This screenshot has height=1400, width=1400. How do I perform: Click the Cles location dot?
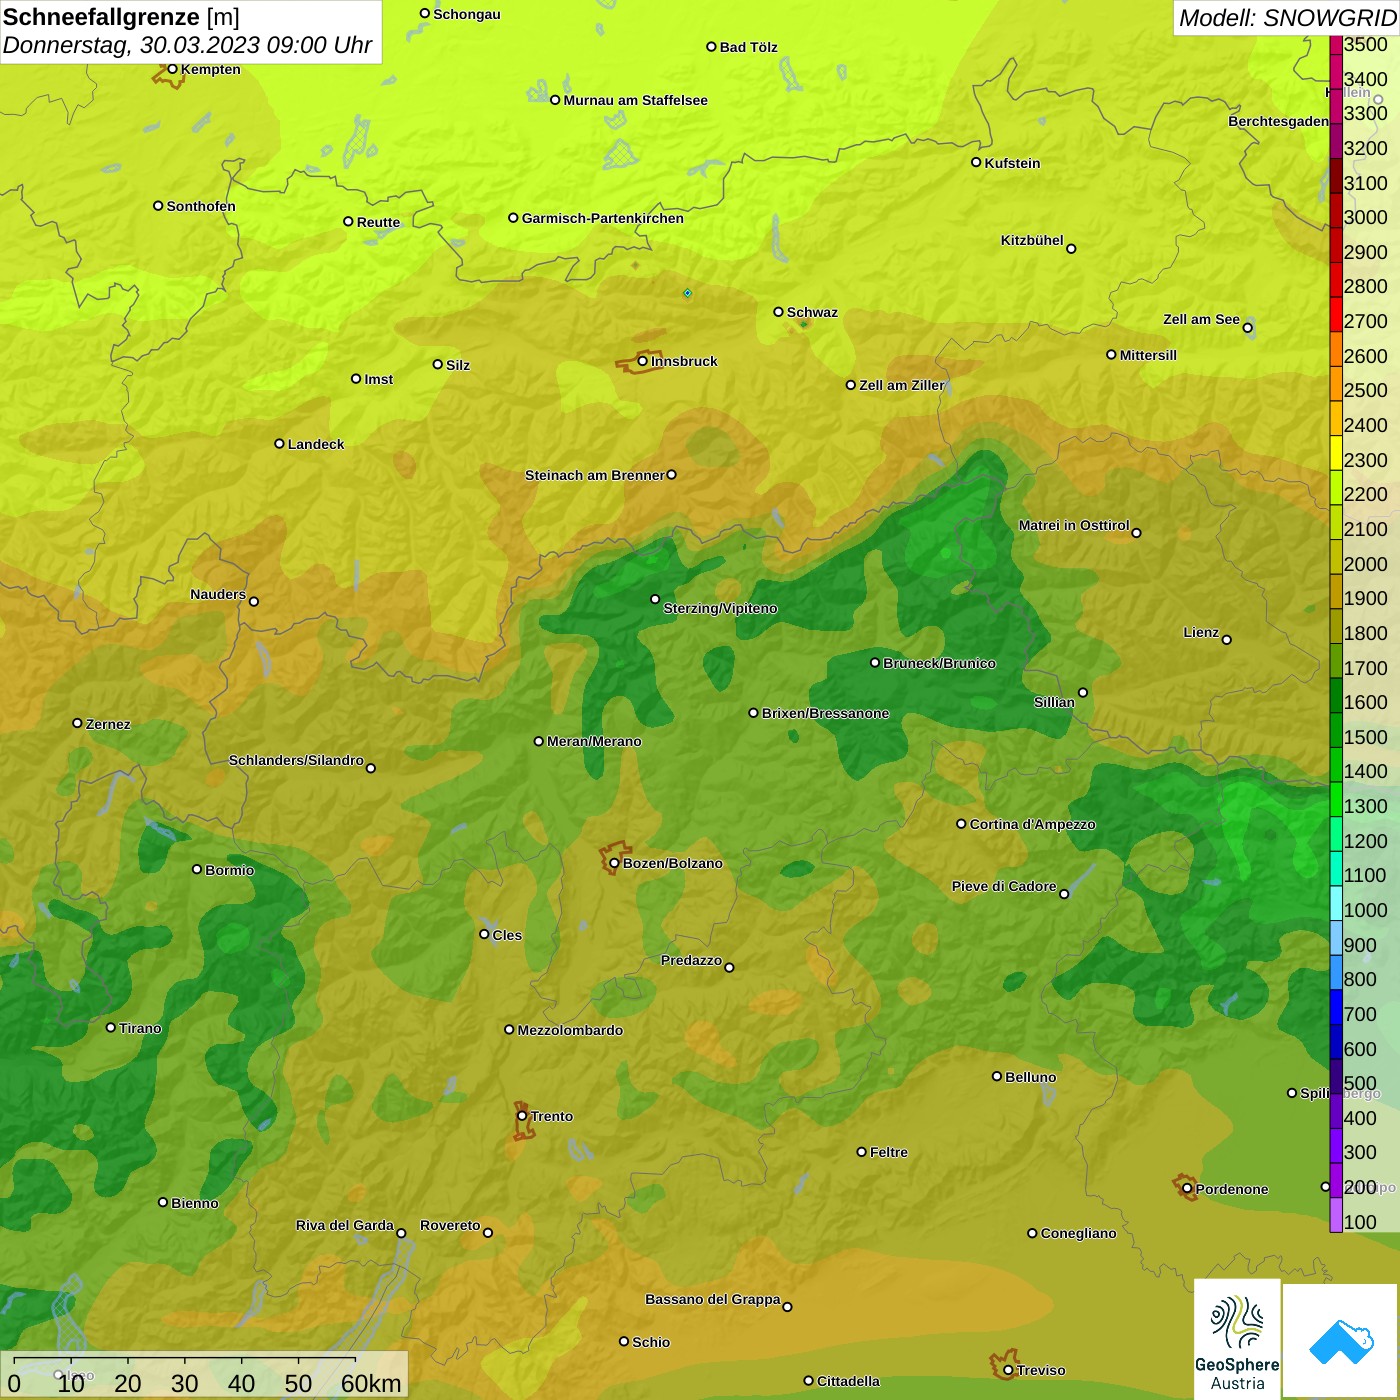point(484,934)
